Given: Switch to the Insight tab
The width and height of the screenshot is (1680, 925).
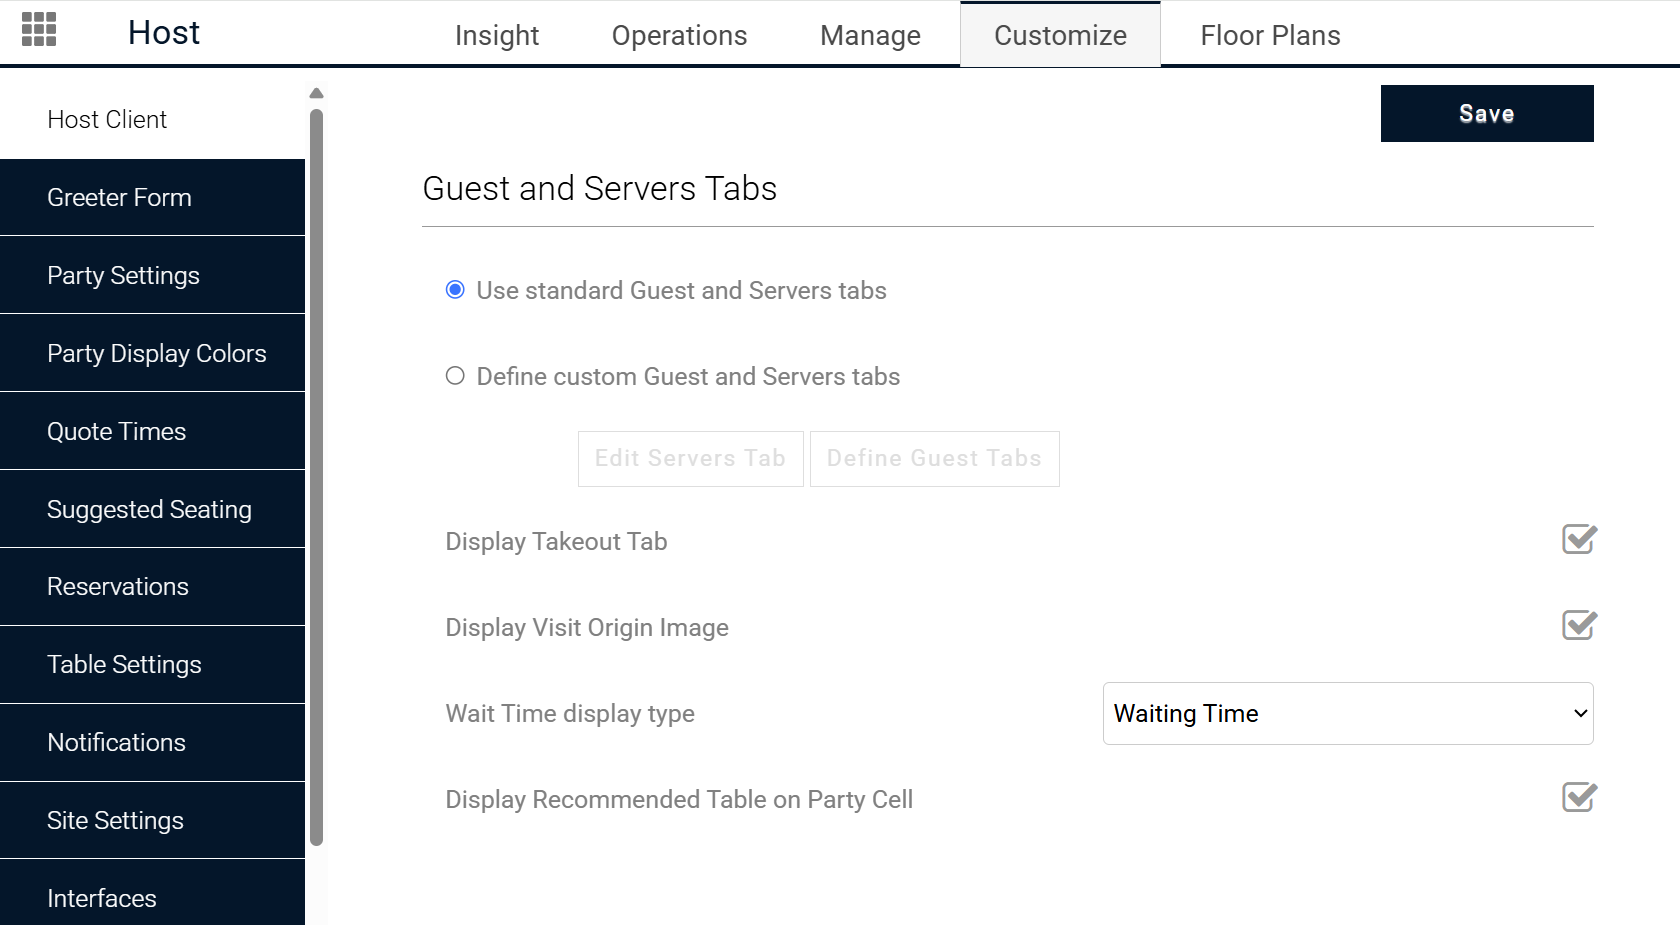Looking at the screenshot, I should coord(497,35).
